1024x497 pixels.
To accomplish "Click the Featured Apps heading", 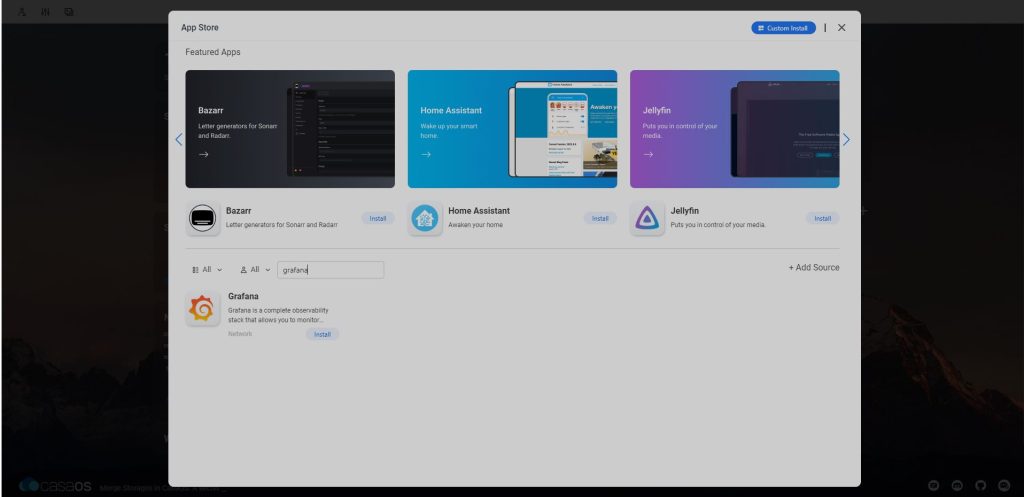I will point(213,52).
